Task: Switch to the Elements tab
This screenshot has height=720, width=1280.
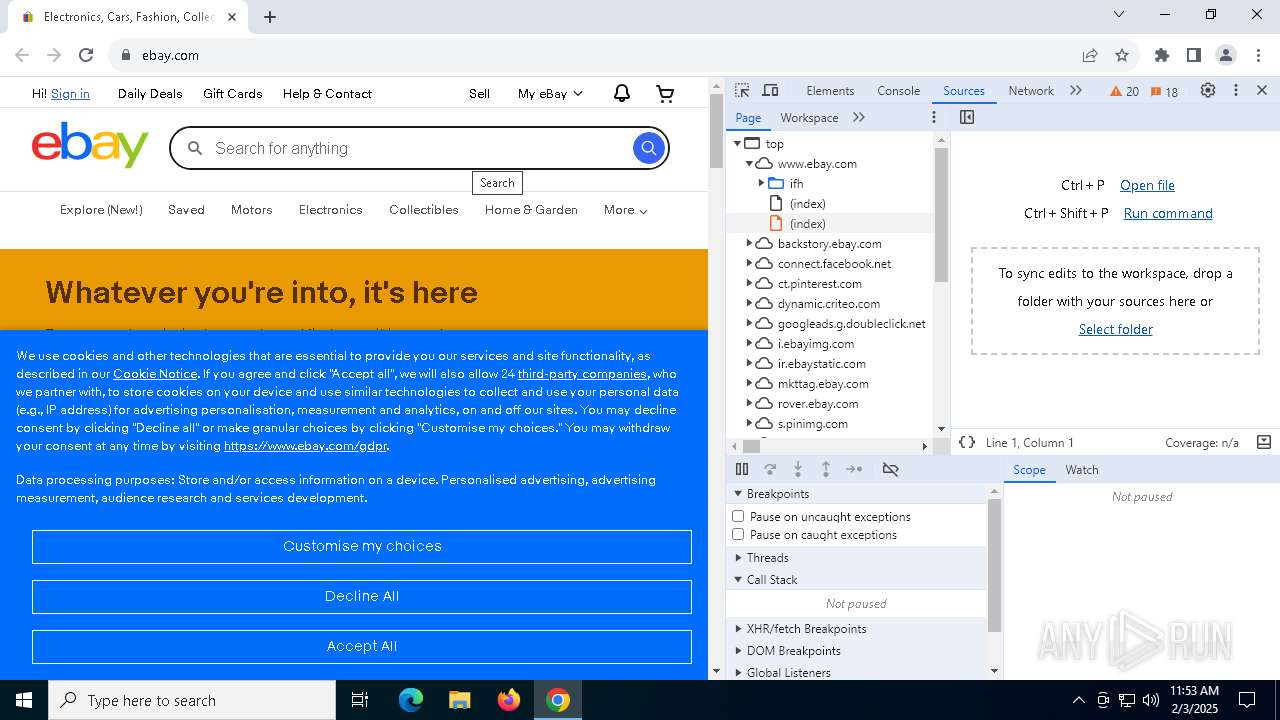Action: tap(830, 90)
